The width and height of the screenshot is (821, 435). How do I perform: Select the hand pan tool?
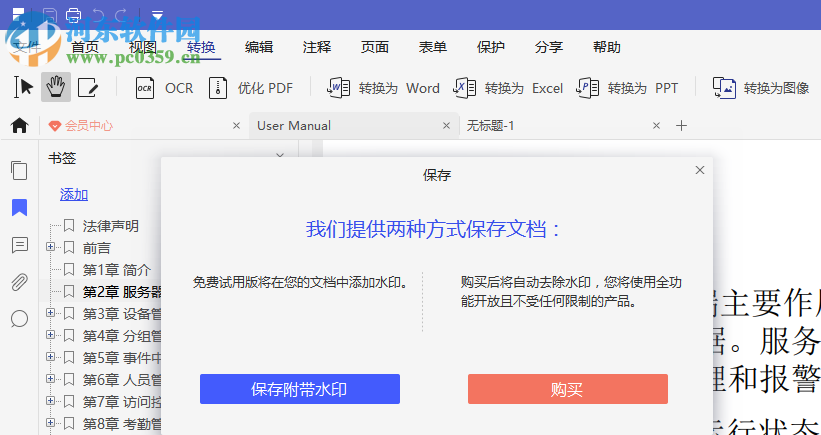(x=56, y=87)
